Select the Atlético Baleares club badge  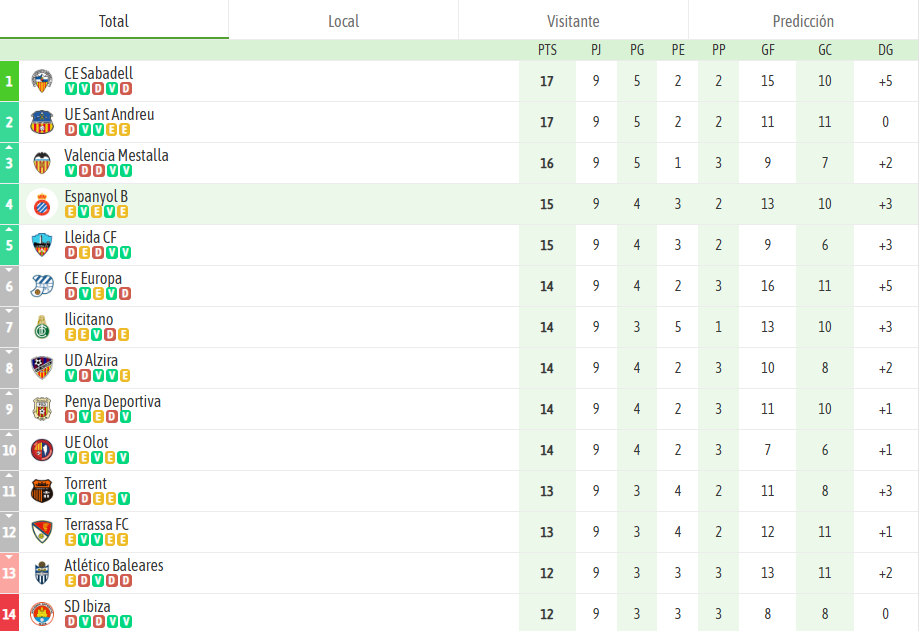click(41, 572)
